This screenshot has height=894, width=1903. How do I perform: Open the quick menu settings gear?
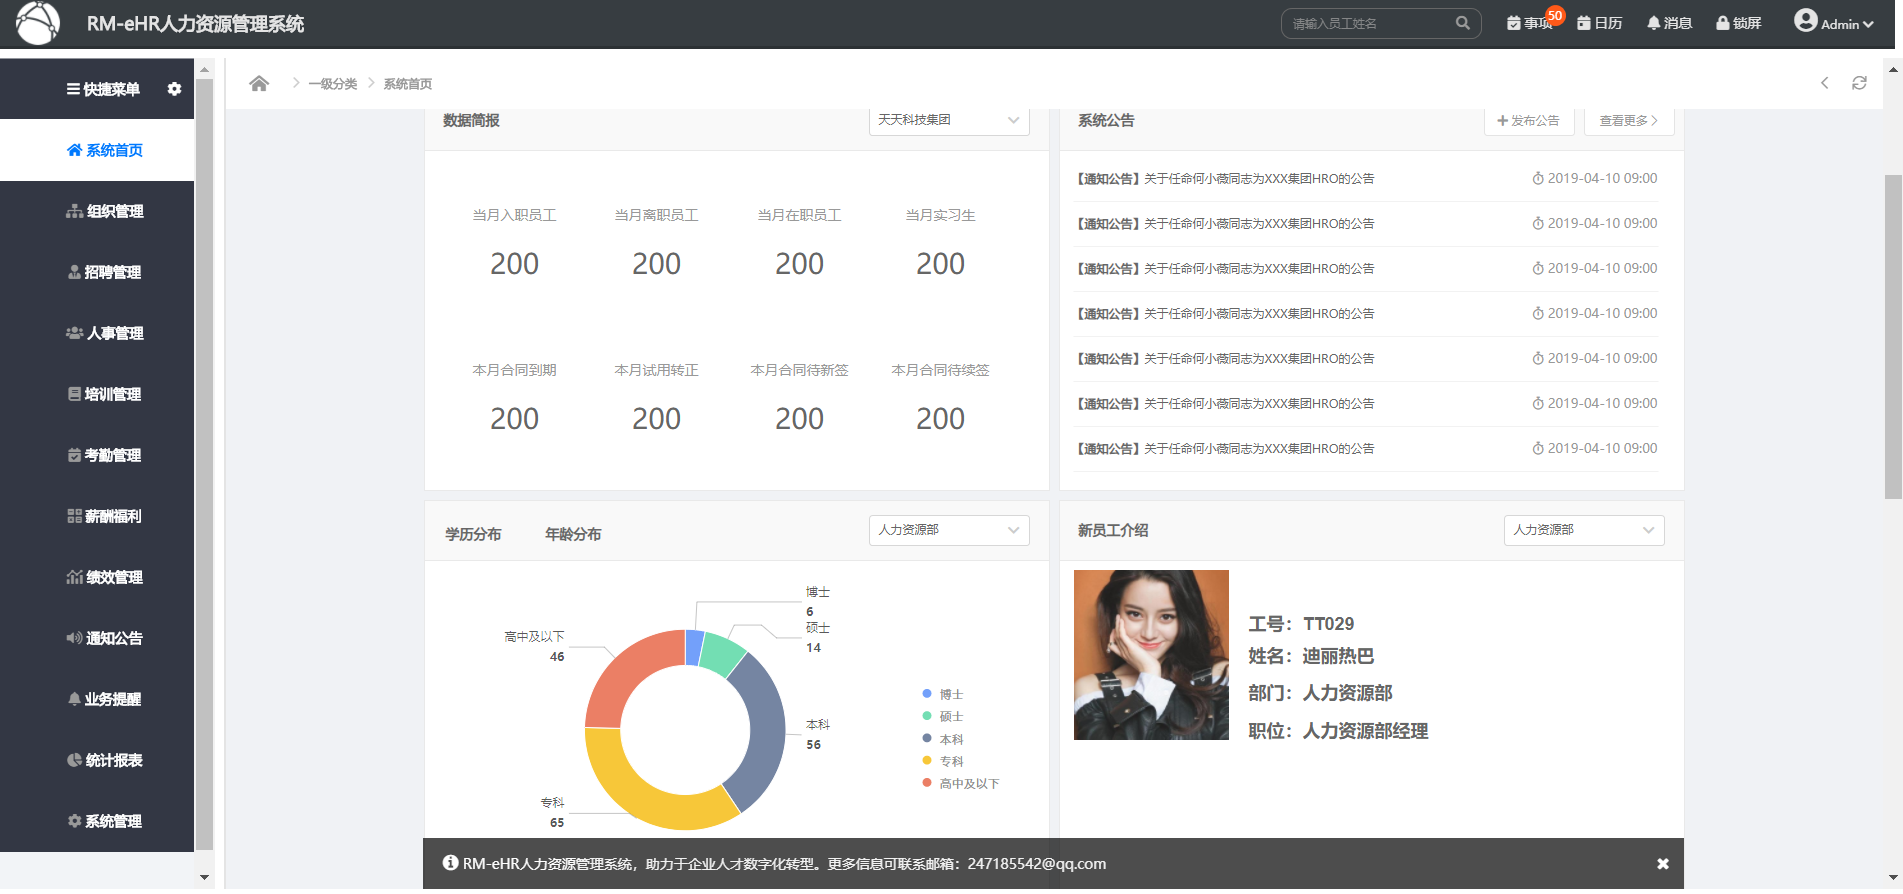pos(174,89)
